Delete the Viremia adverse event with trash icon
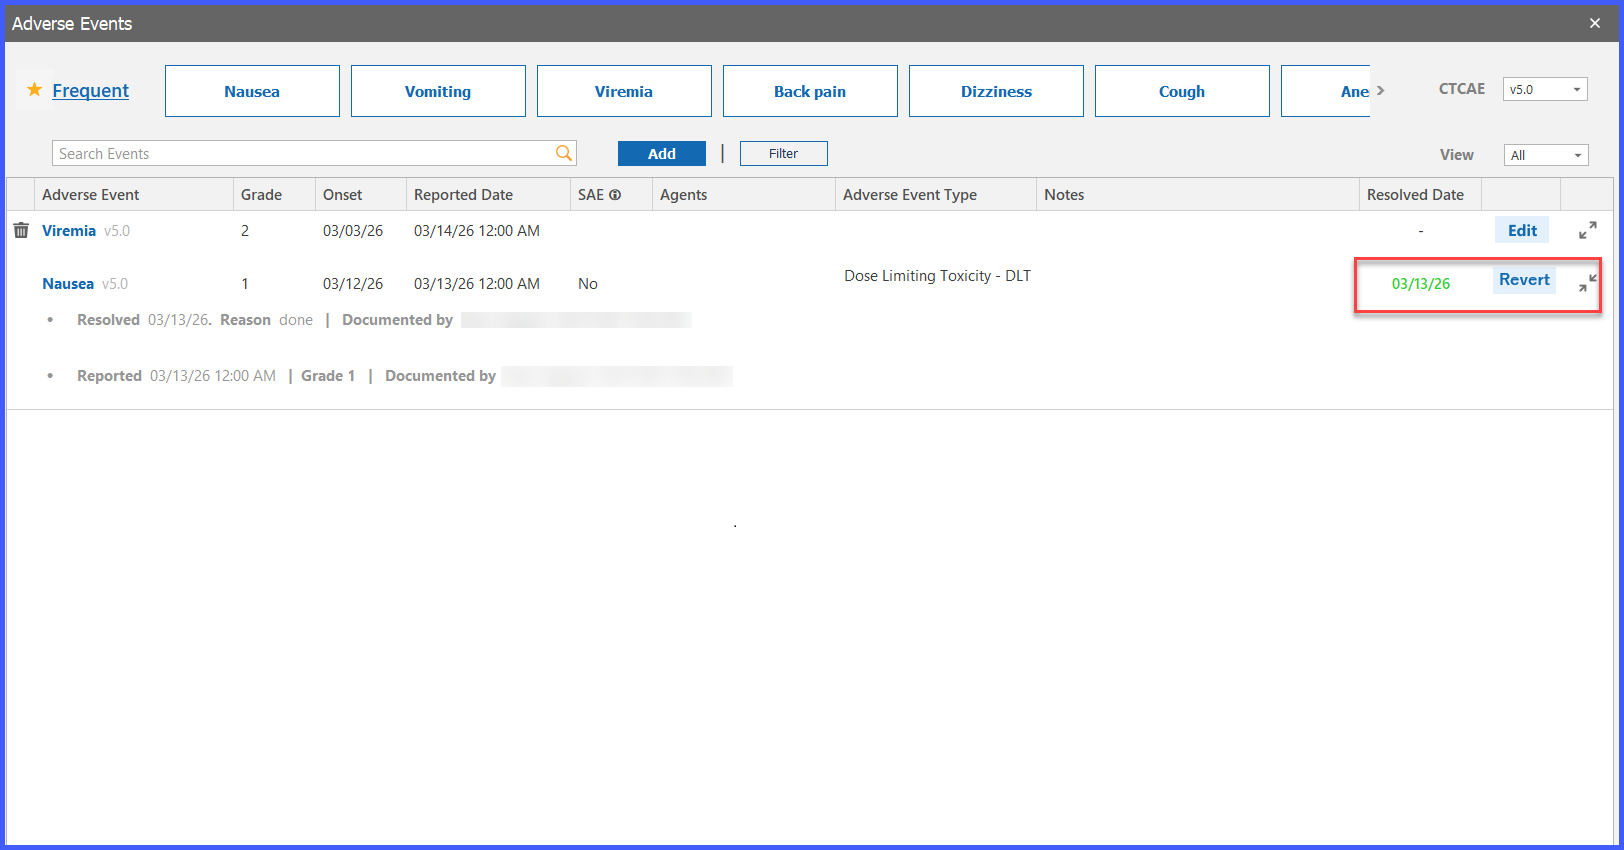 click(21, 231)
